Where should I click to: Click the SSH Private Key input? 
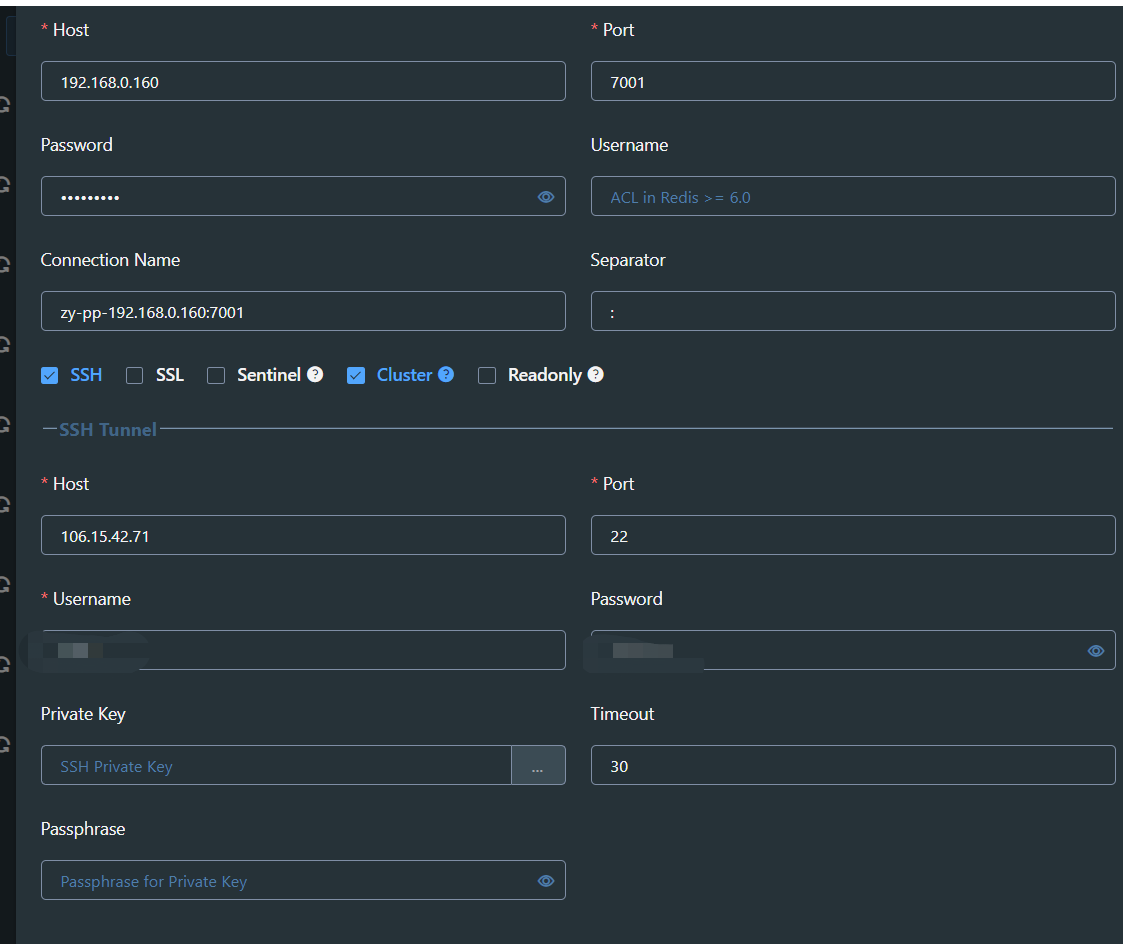click(x=276, y=765)
